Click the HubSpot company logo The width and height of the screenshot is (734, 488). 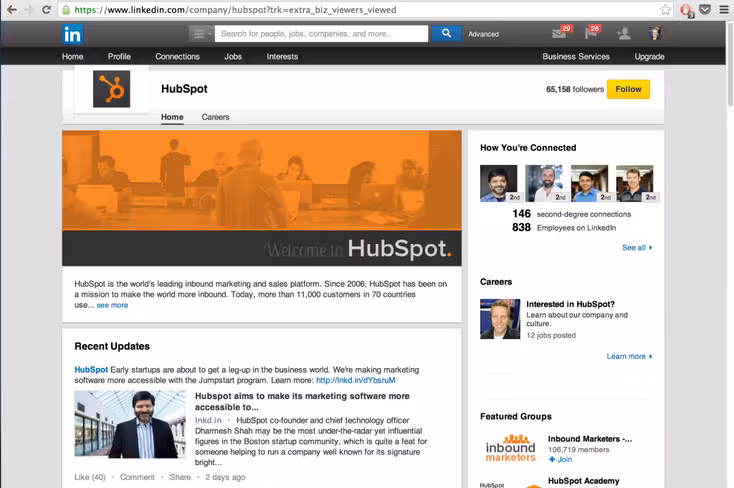pyautogui.click(x=111, y=89)
